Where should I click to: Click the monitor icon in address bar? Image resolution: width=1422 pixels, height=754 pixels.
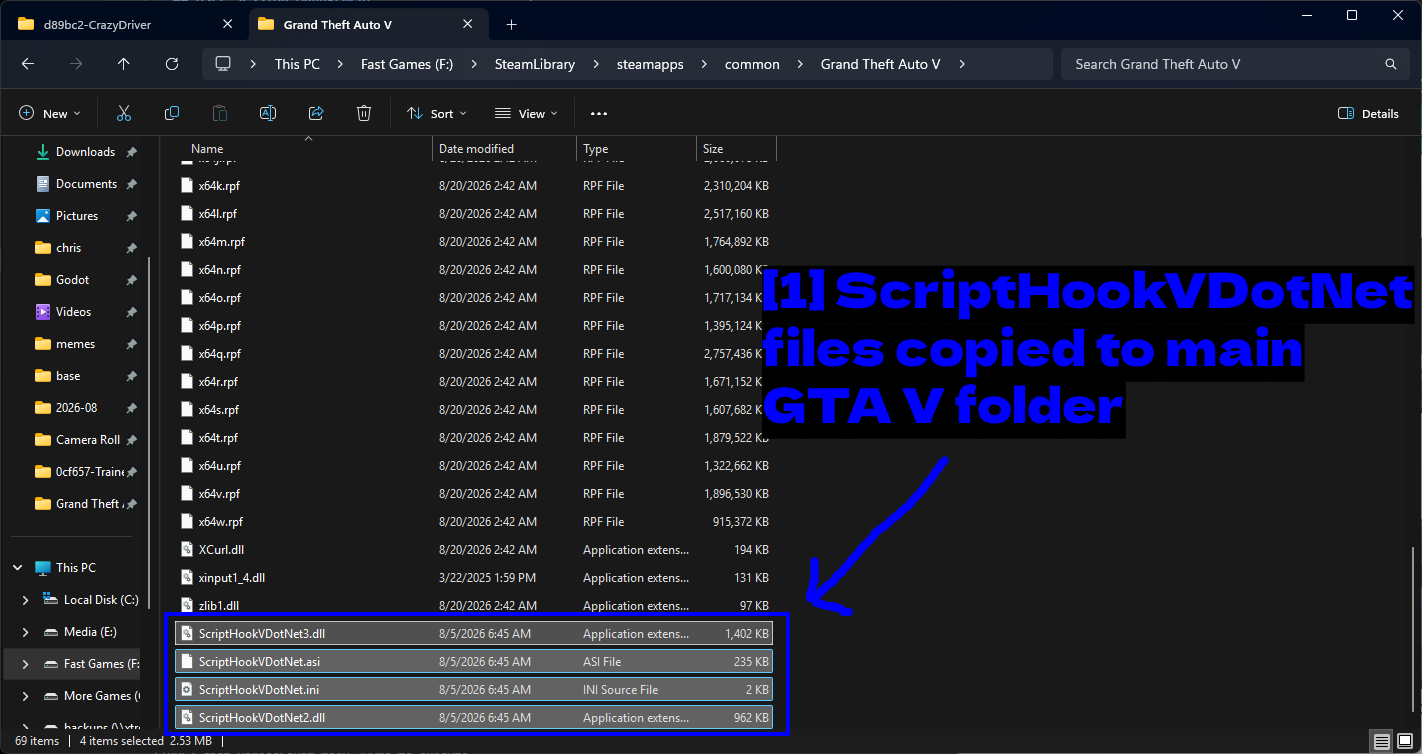[223, 64]
